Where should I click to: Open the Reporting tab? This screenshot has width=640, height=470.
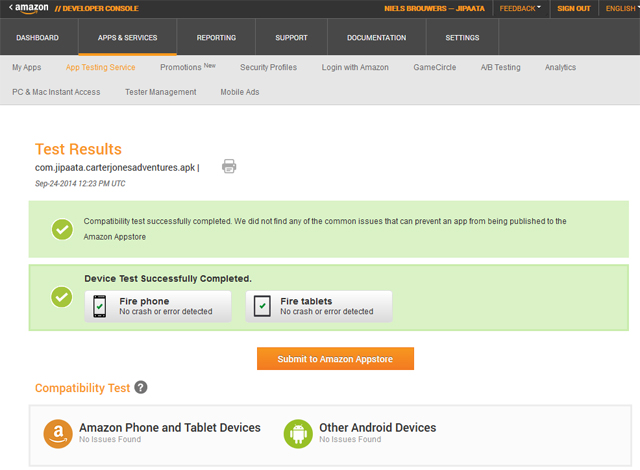coord(216,38)
